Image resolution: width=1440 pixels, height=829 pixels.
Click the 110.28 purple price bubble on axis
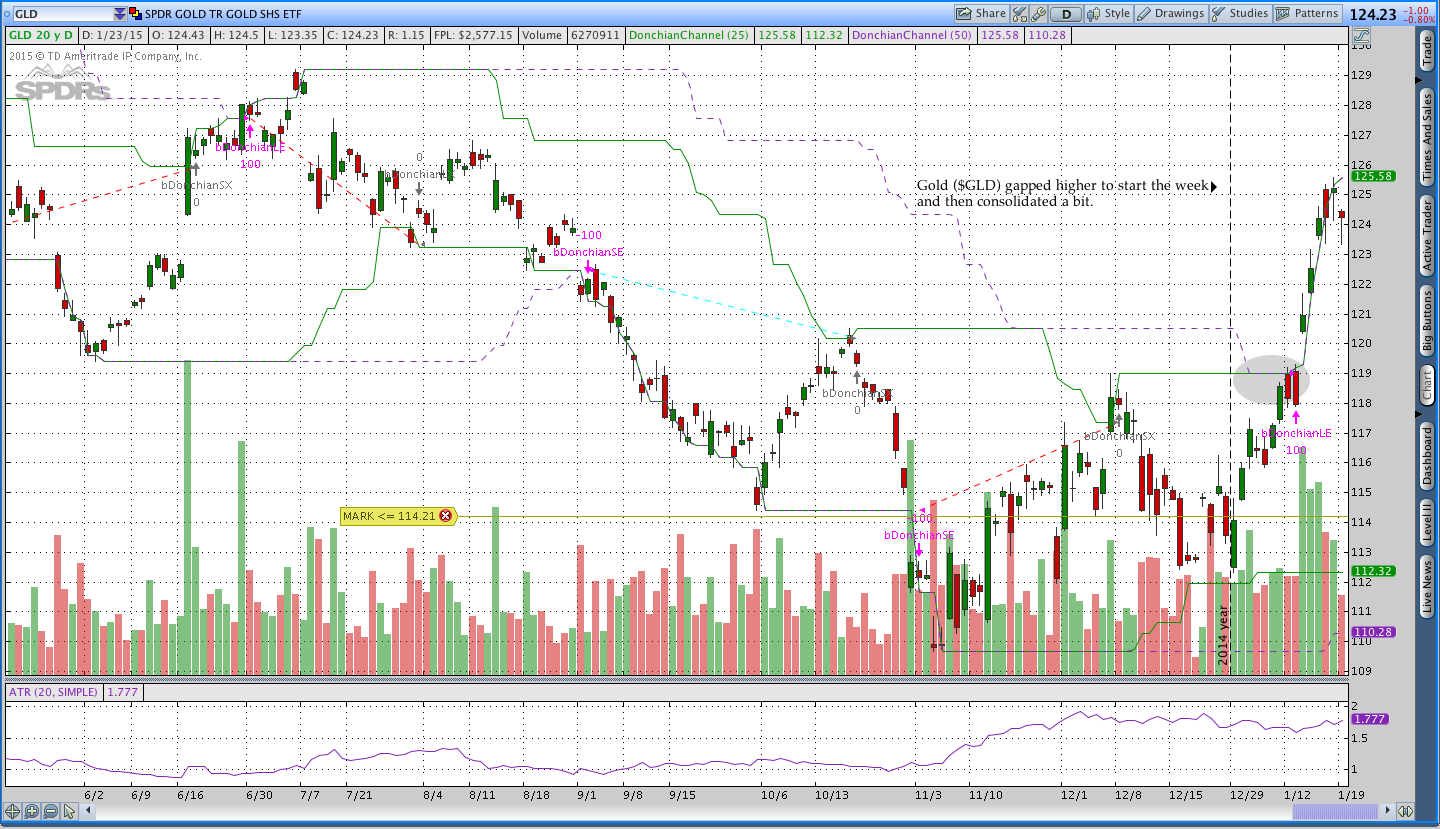click(1372, 632)
